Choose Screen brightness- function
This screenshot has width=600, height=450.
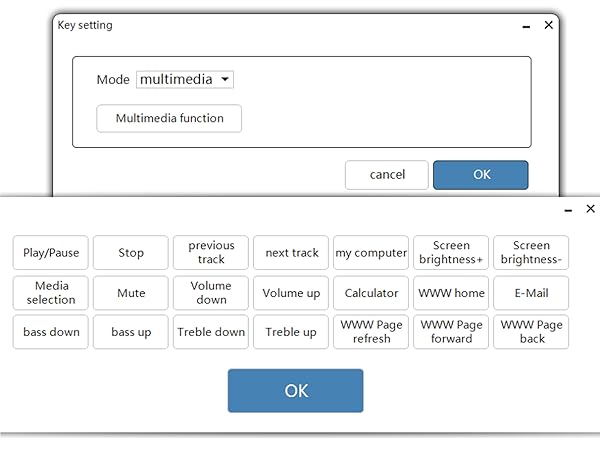click(x=531, y=253)
